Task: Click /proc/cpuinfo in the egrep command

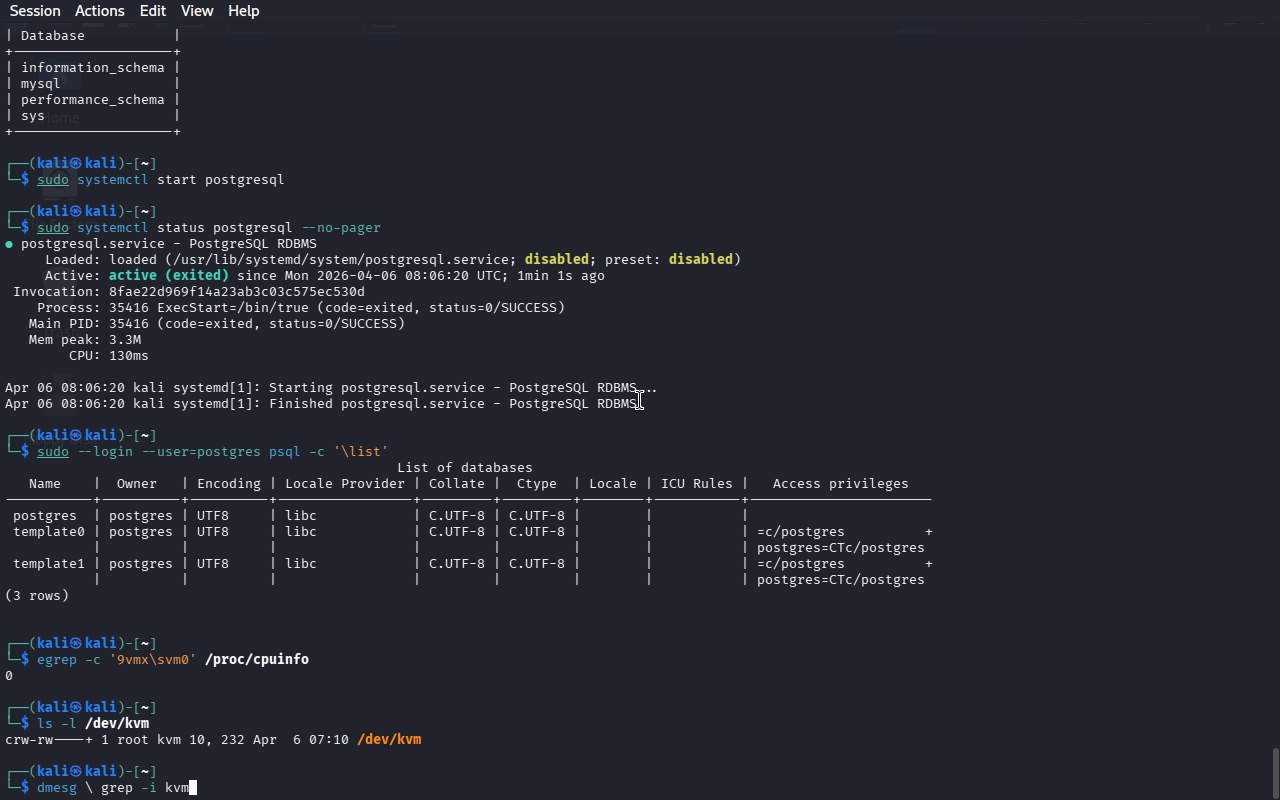Action: pyautogui.click(x=257, y=660)
